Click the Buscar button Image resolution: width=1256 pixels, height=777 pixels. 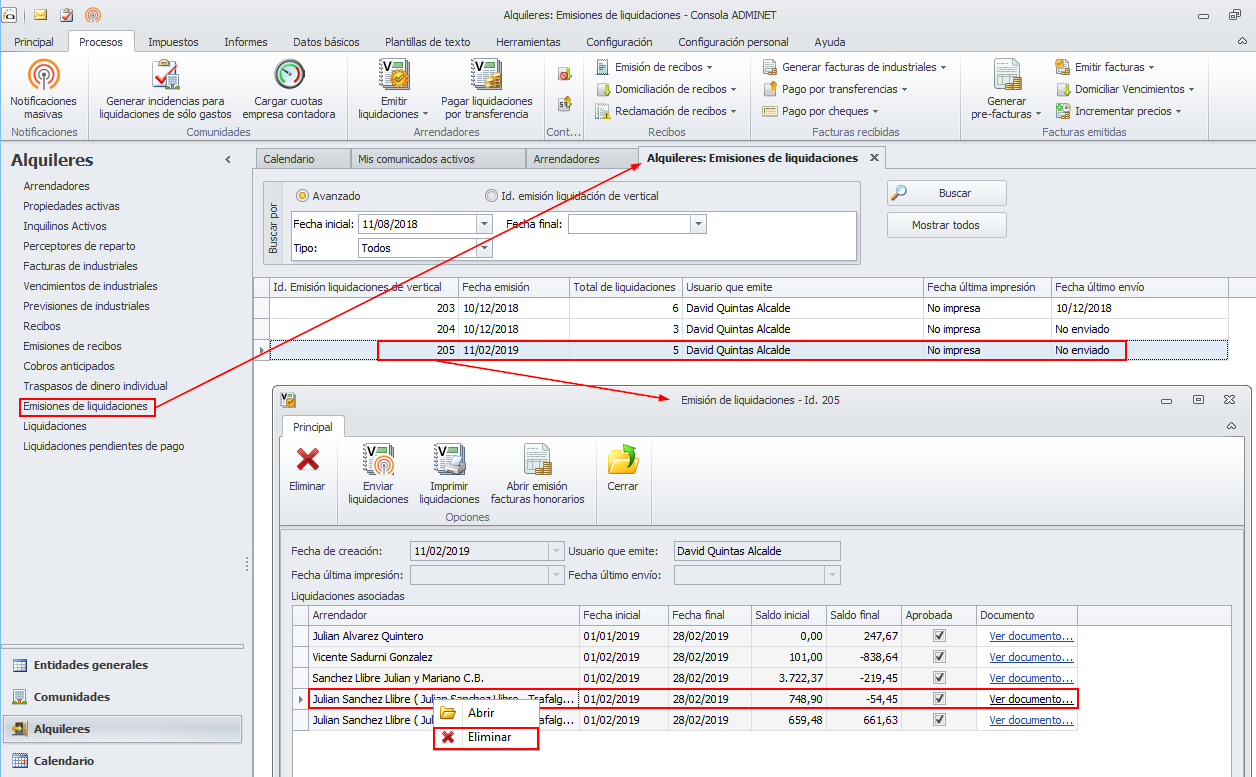[946, 193]
